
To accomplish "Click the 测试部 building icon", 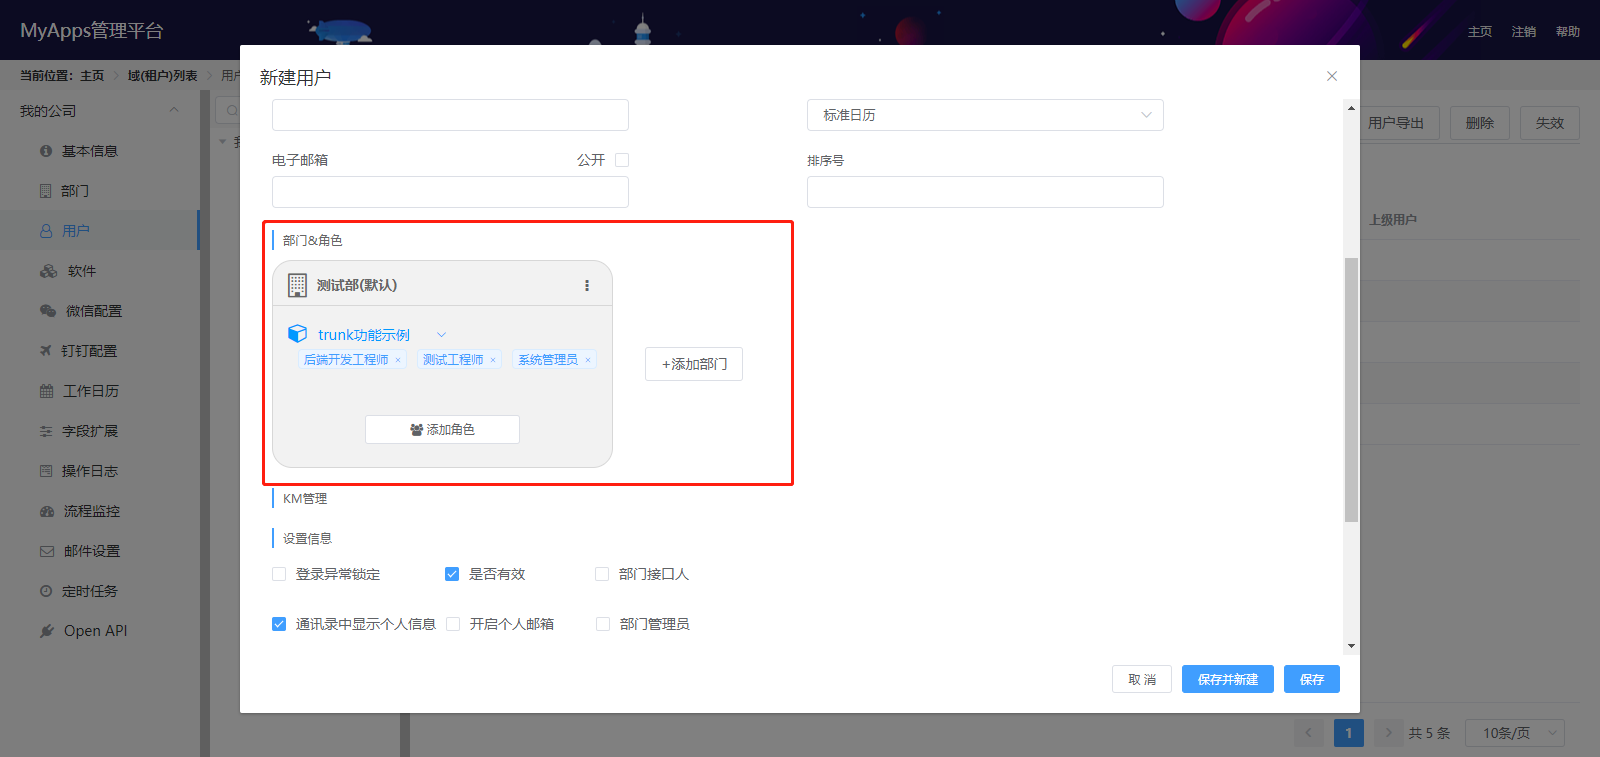I will [297, 285].
